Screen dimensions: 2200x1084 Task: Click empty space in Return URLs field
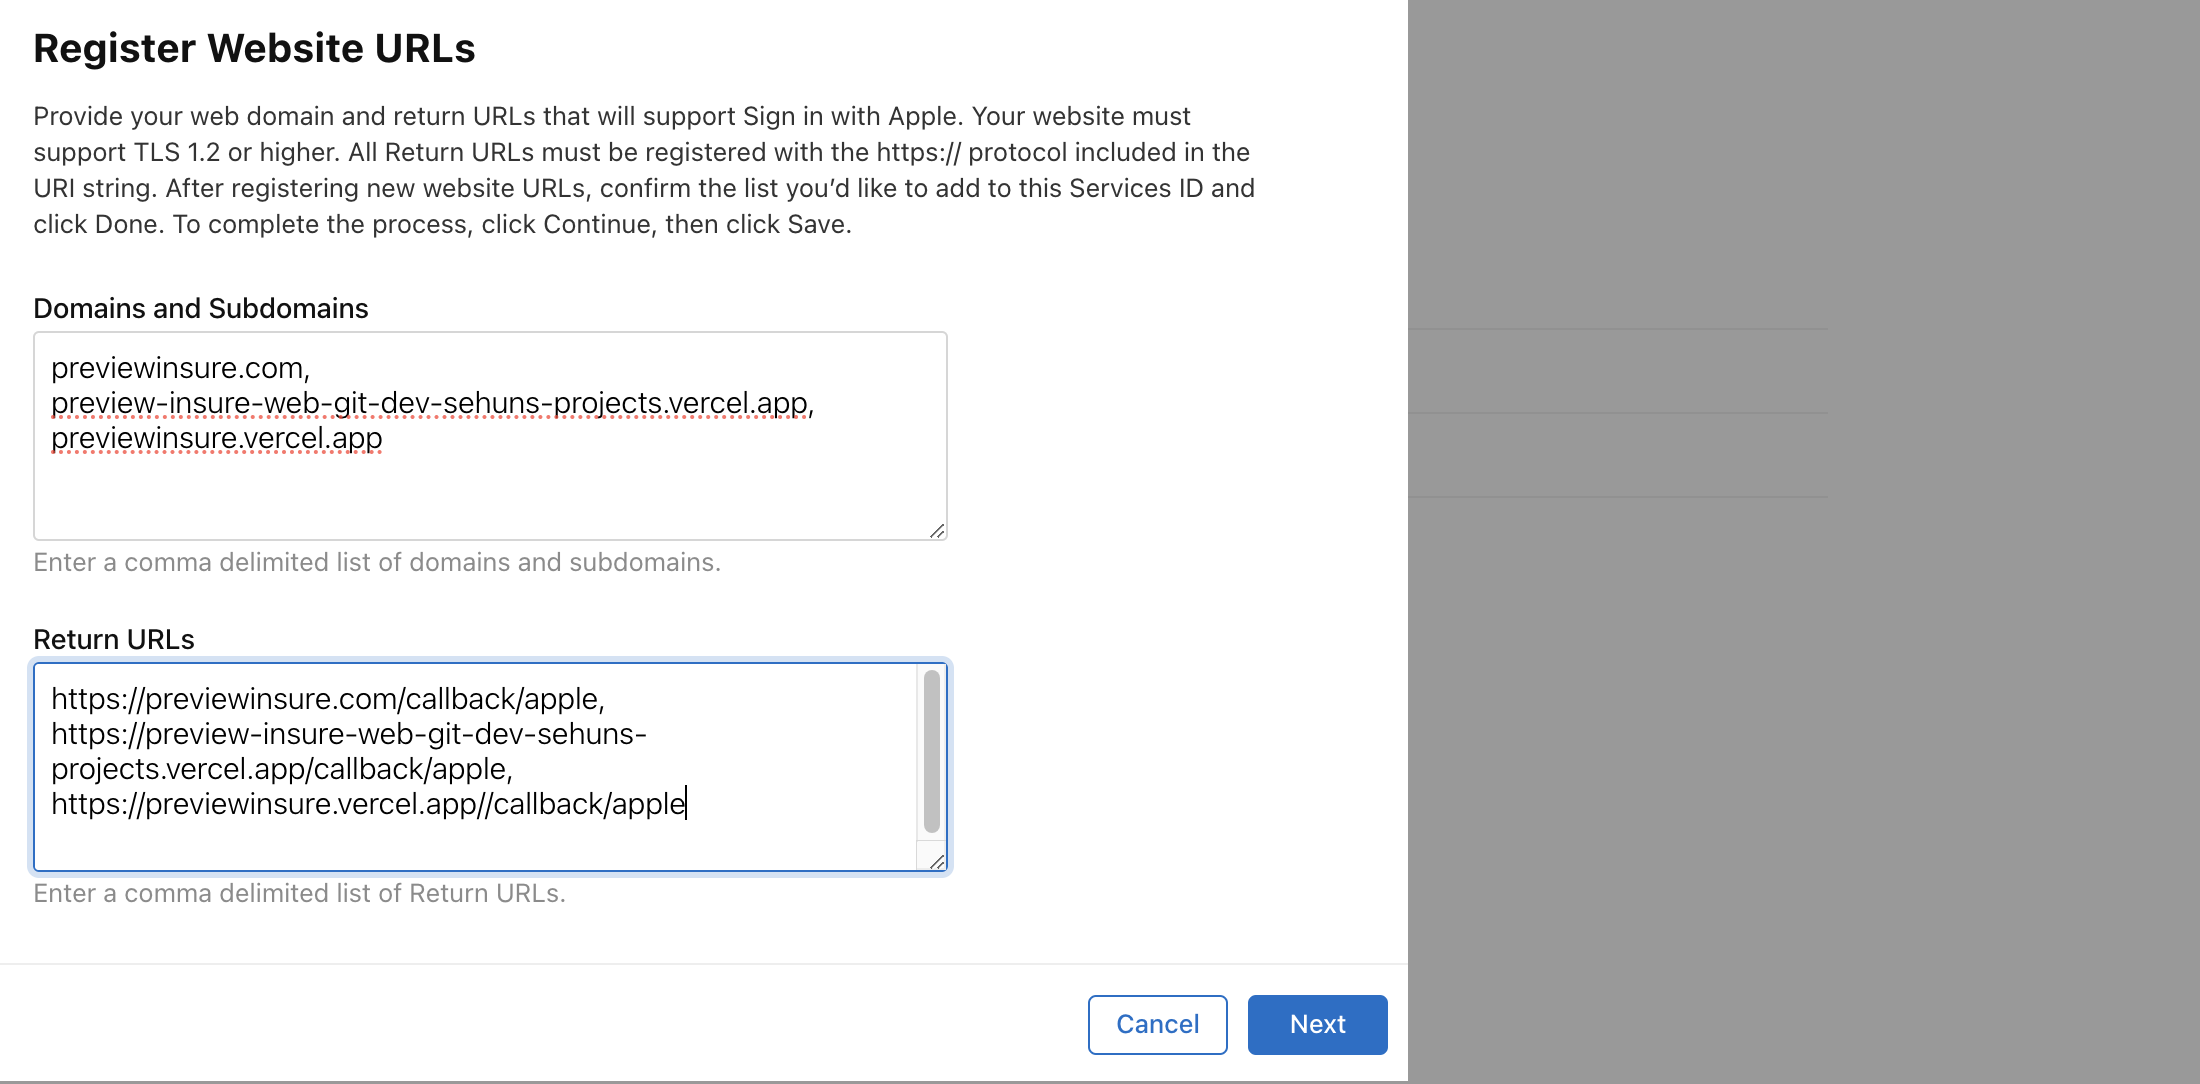click(480, 845)
